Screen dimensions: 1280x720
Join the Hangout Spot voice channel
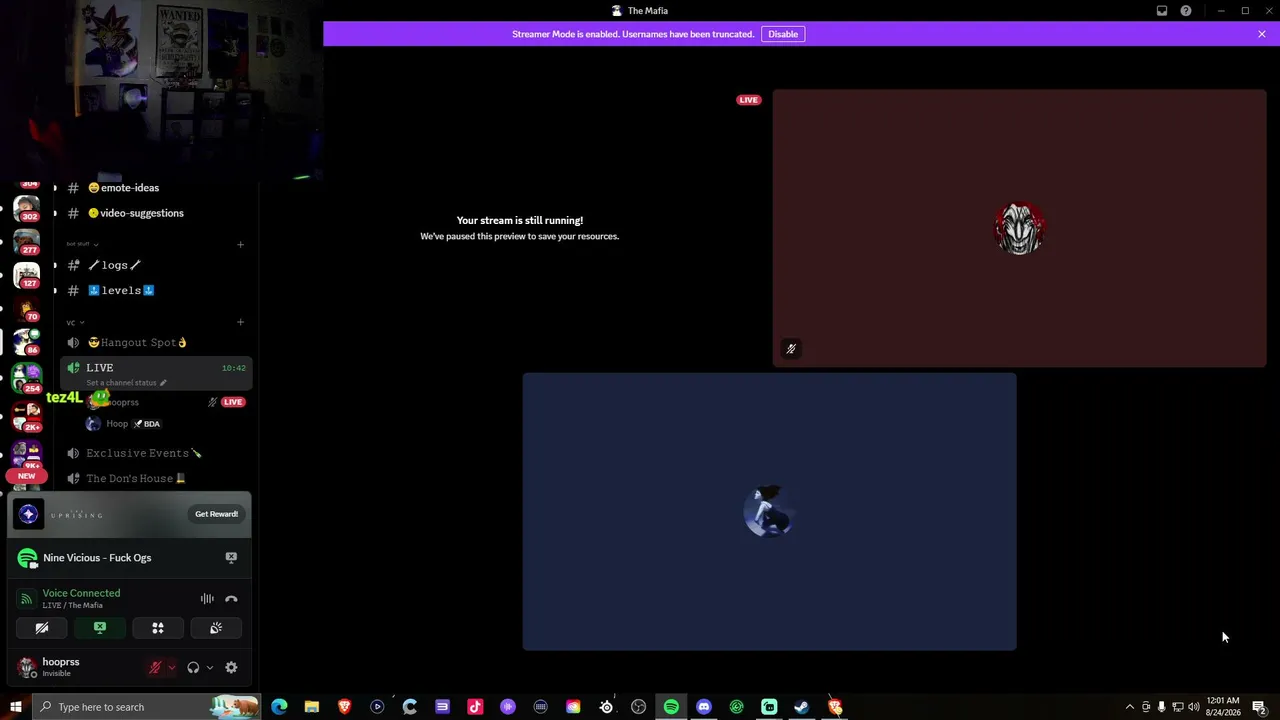click(x=155, y=342)
